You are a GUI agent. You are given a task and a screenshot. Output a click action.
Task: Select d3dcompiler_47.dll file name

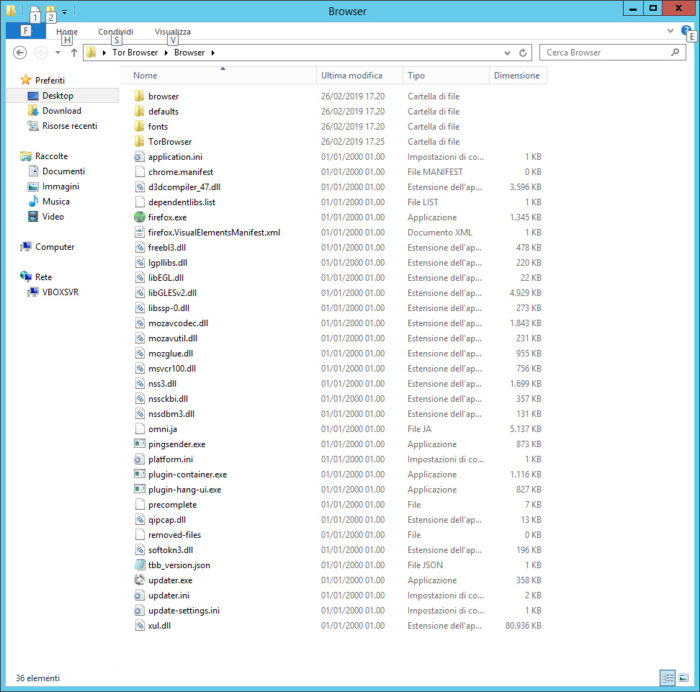[x=184, y=187]
